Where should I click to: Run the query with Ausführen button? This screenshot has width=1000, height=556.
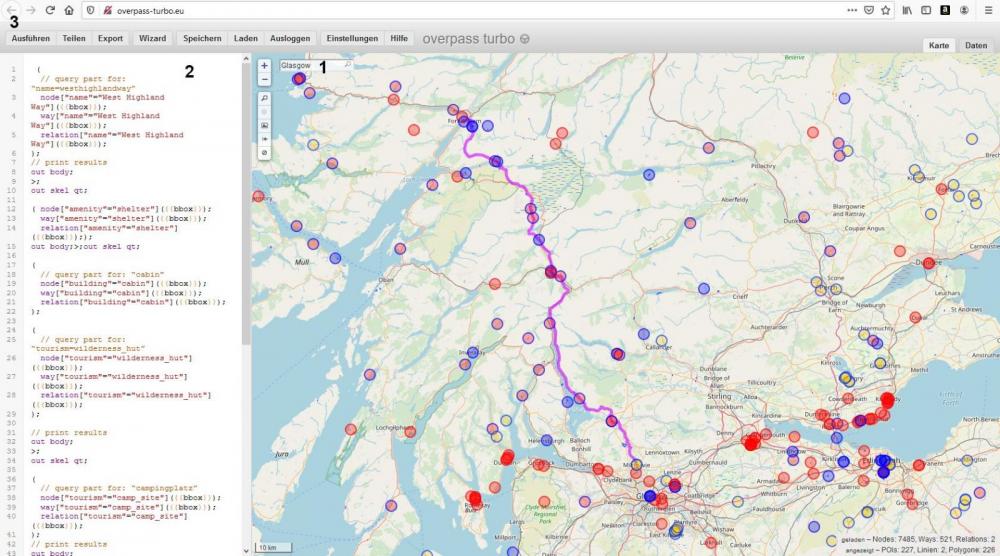[x=31, y=38]
